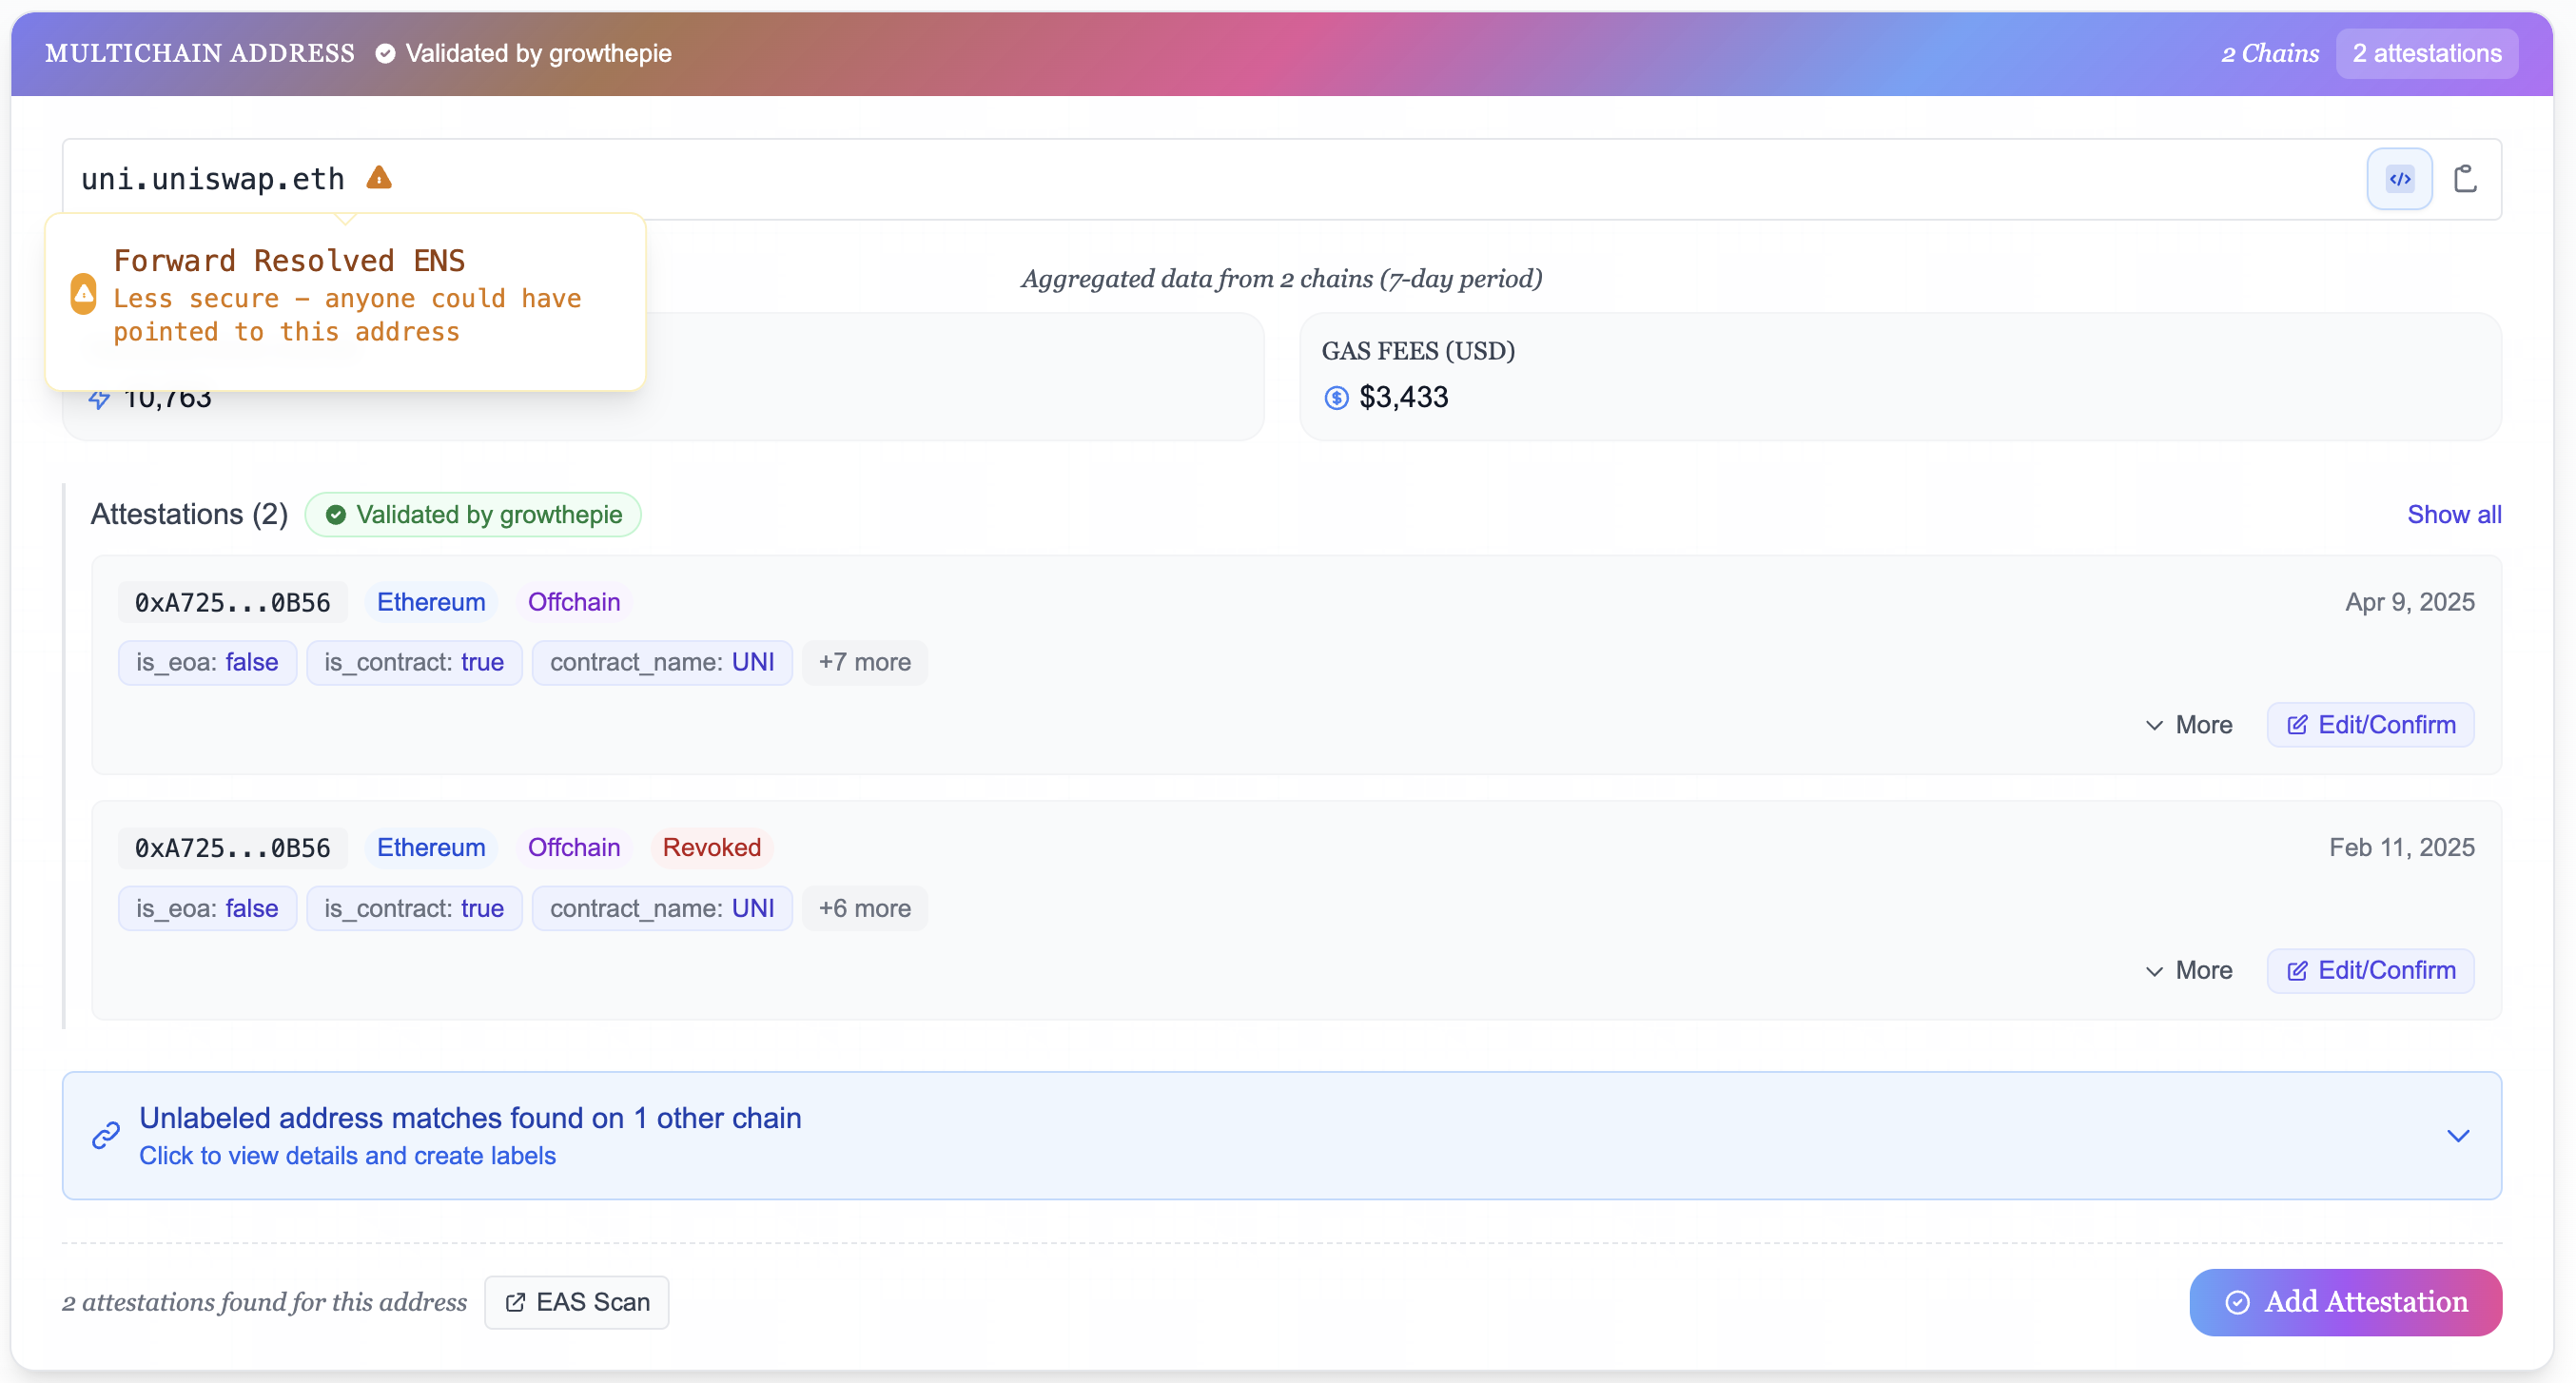The height and width of the screenshot is (1383, 2576).
Task: Open Edit/Confirm for the Apr 9, 2025 attestation
Action: click(x=2370, y=725)
